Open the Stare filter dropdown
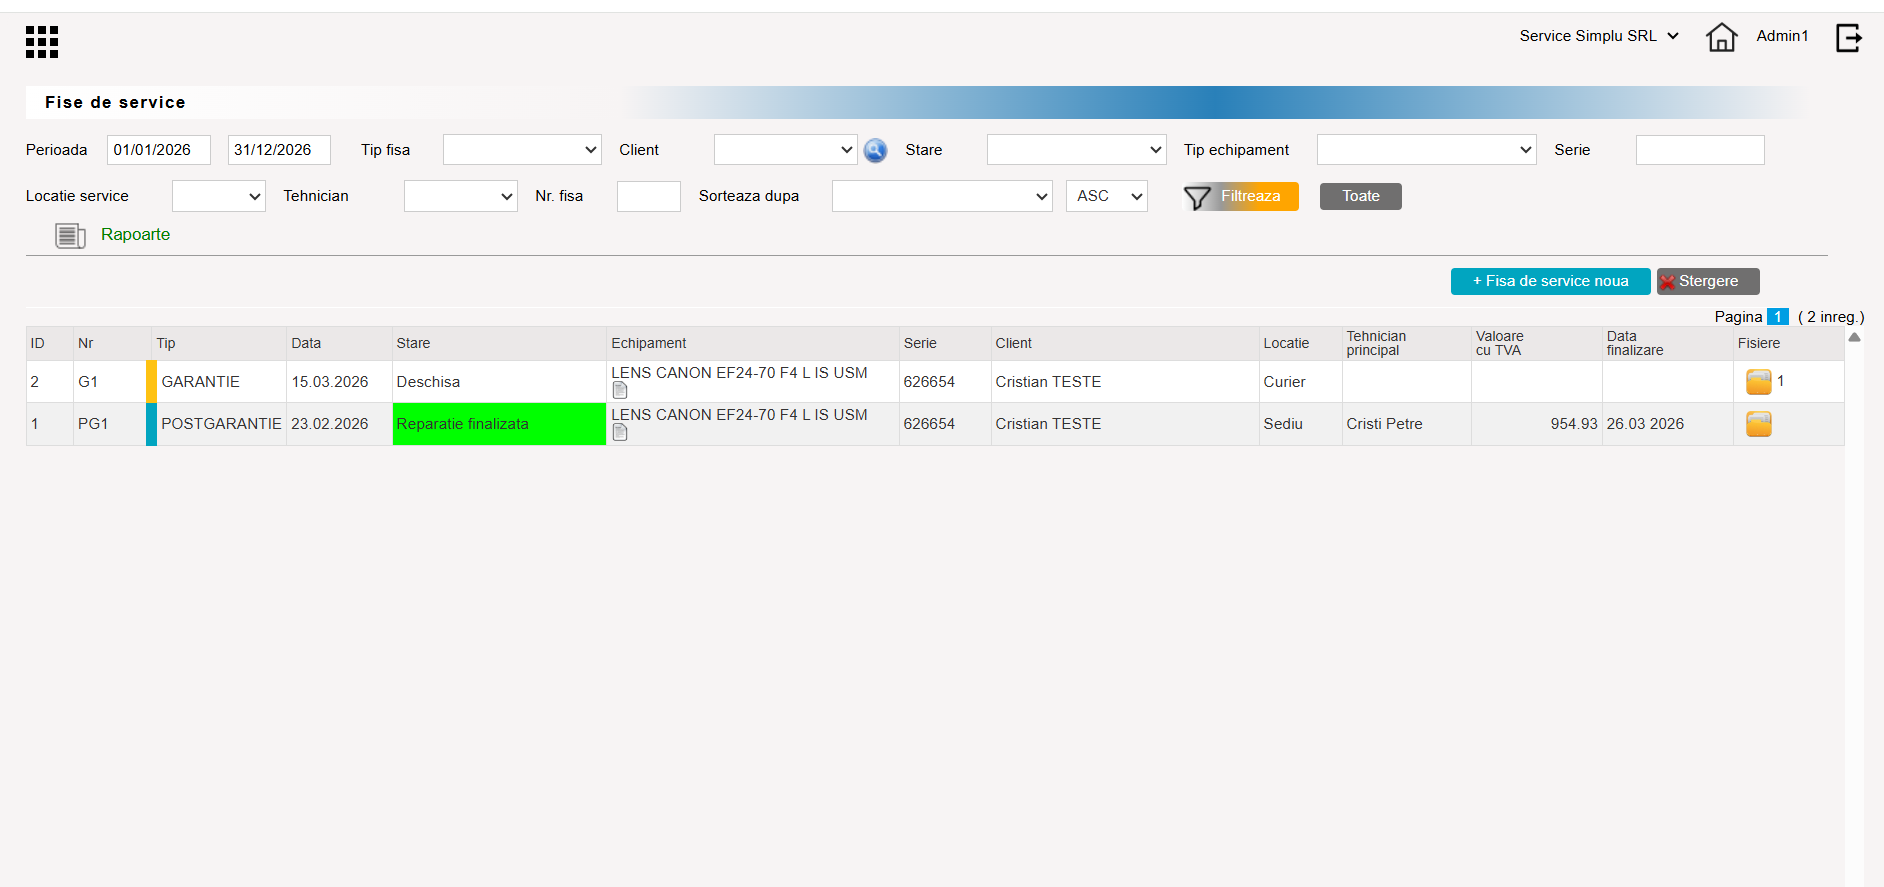1884x887 pixels. (1076, 150)
